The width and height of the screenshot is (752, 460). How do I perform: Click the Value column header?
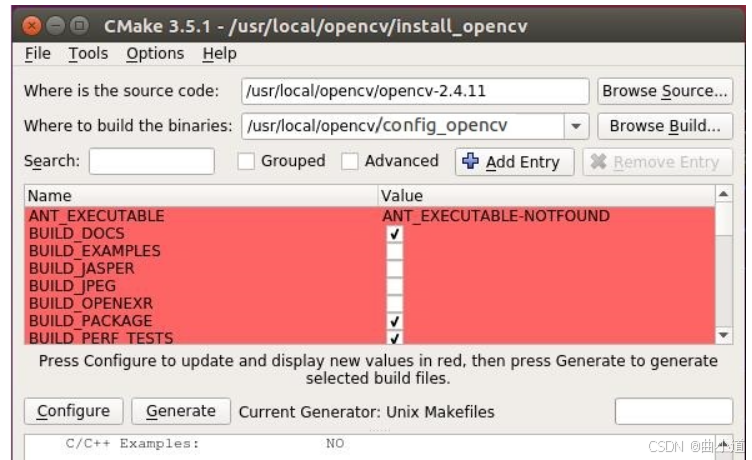(x=546, y=196)
